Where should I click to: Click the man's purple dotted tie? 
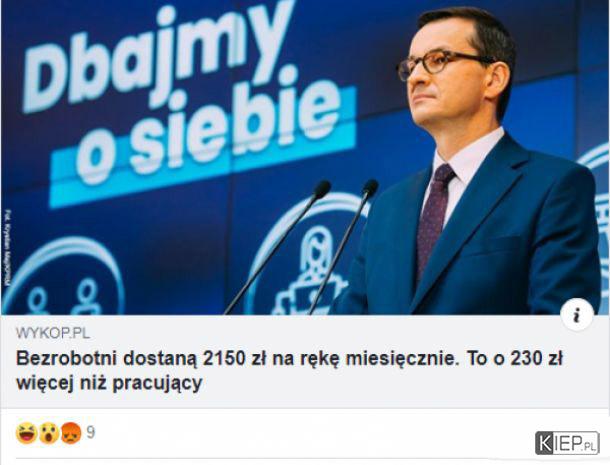click(434, 218)
